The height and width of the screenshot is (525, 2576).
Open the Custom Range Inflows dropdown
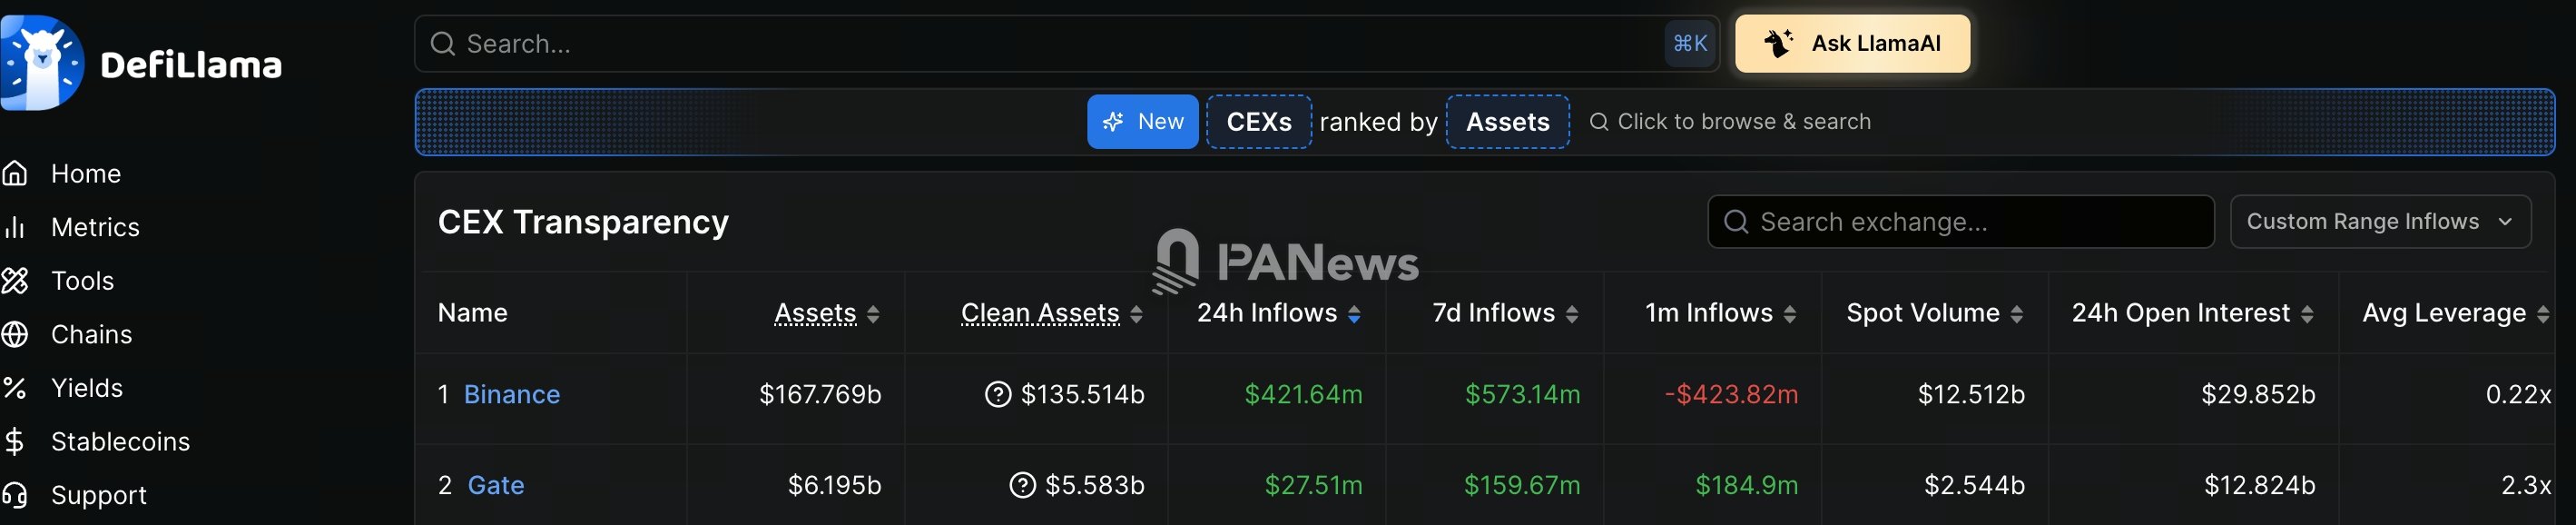pos(2380,222)
